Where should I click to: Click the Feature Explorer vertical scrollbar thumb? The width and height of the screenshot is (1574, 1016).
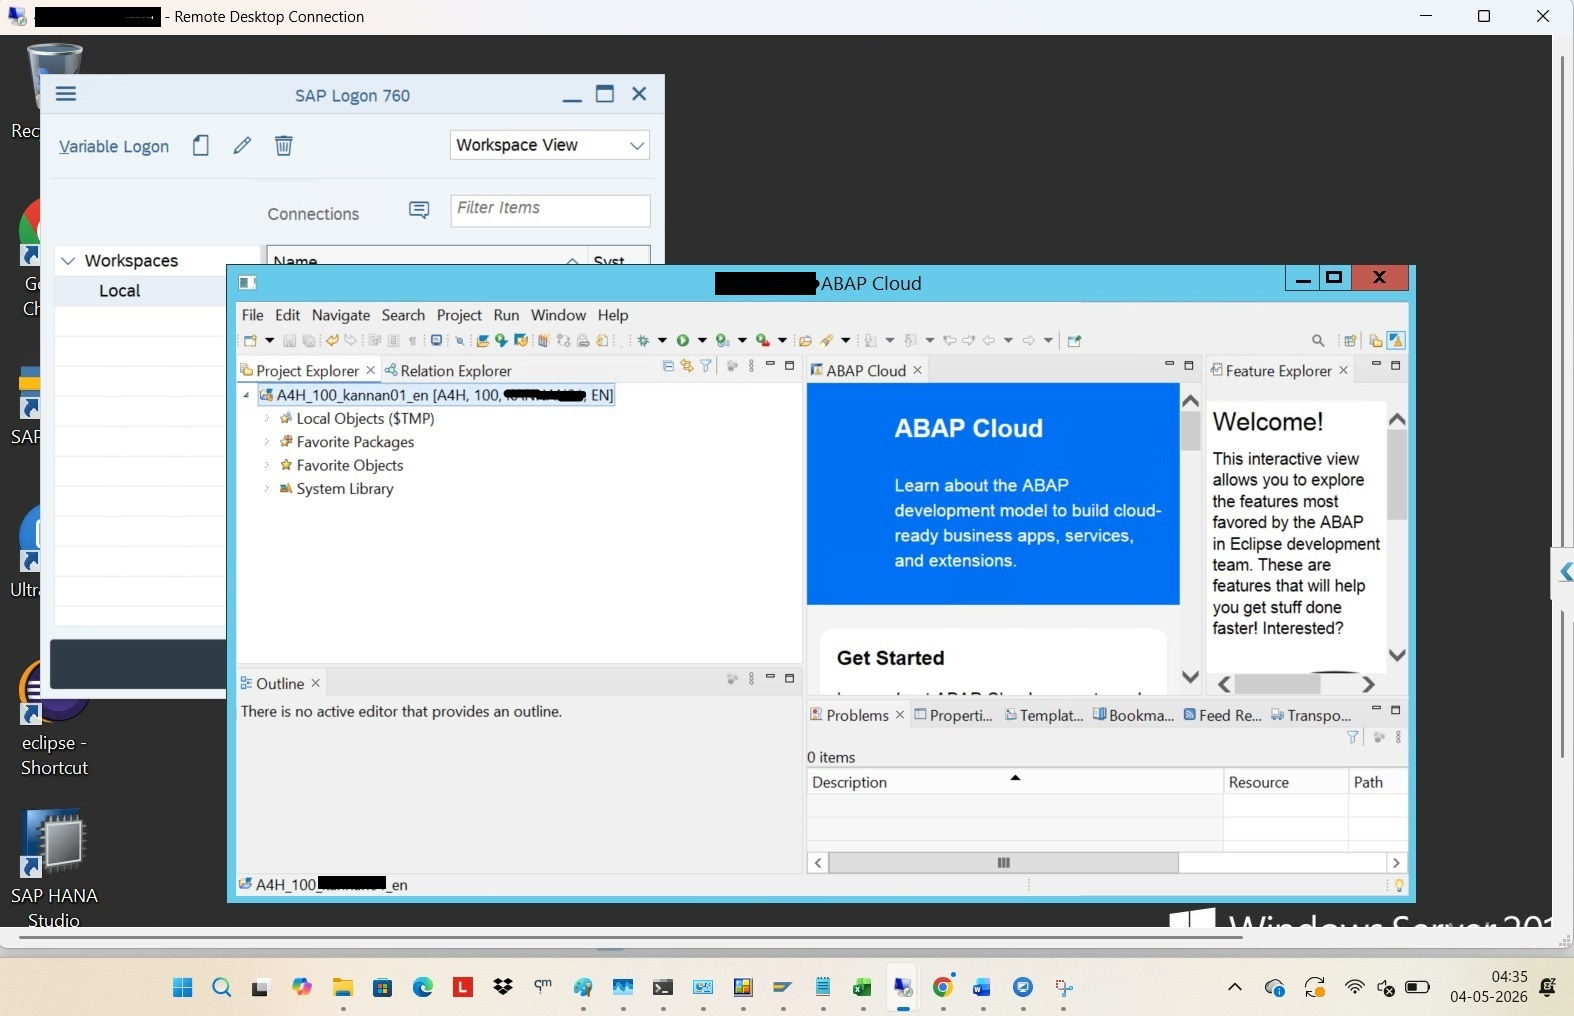coord(1397,475)
